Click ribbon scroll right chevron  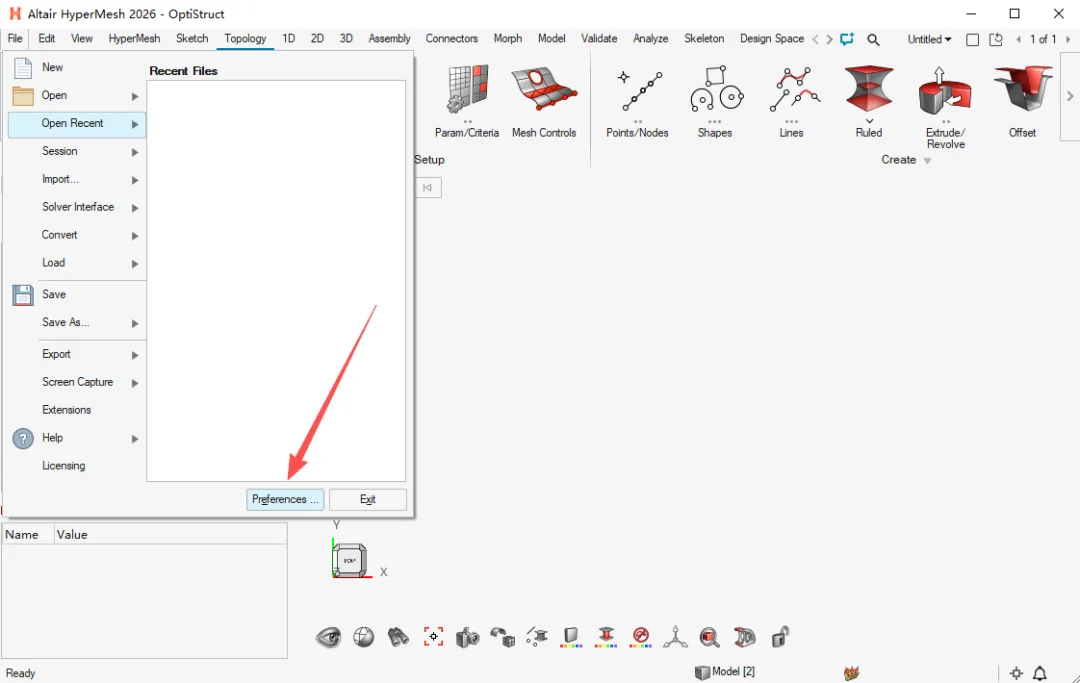[x=829, y=39]
